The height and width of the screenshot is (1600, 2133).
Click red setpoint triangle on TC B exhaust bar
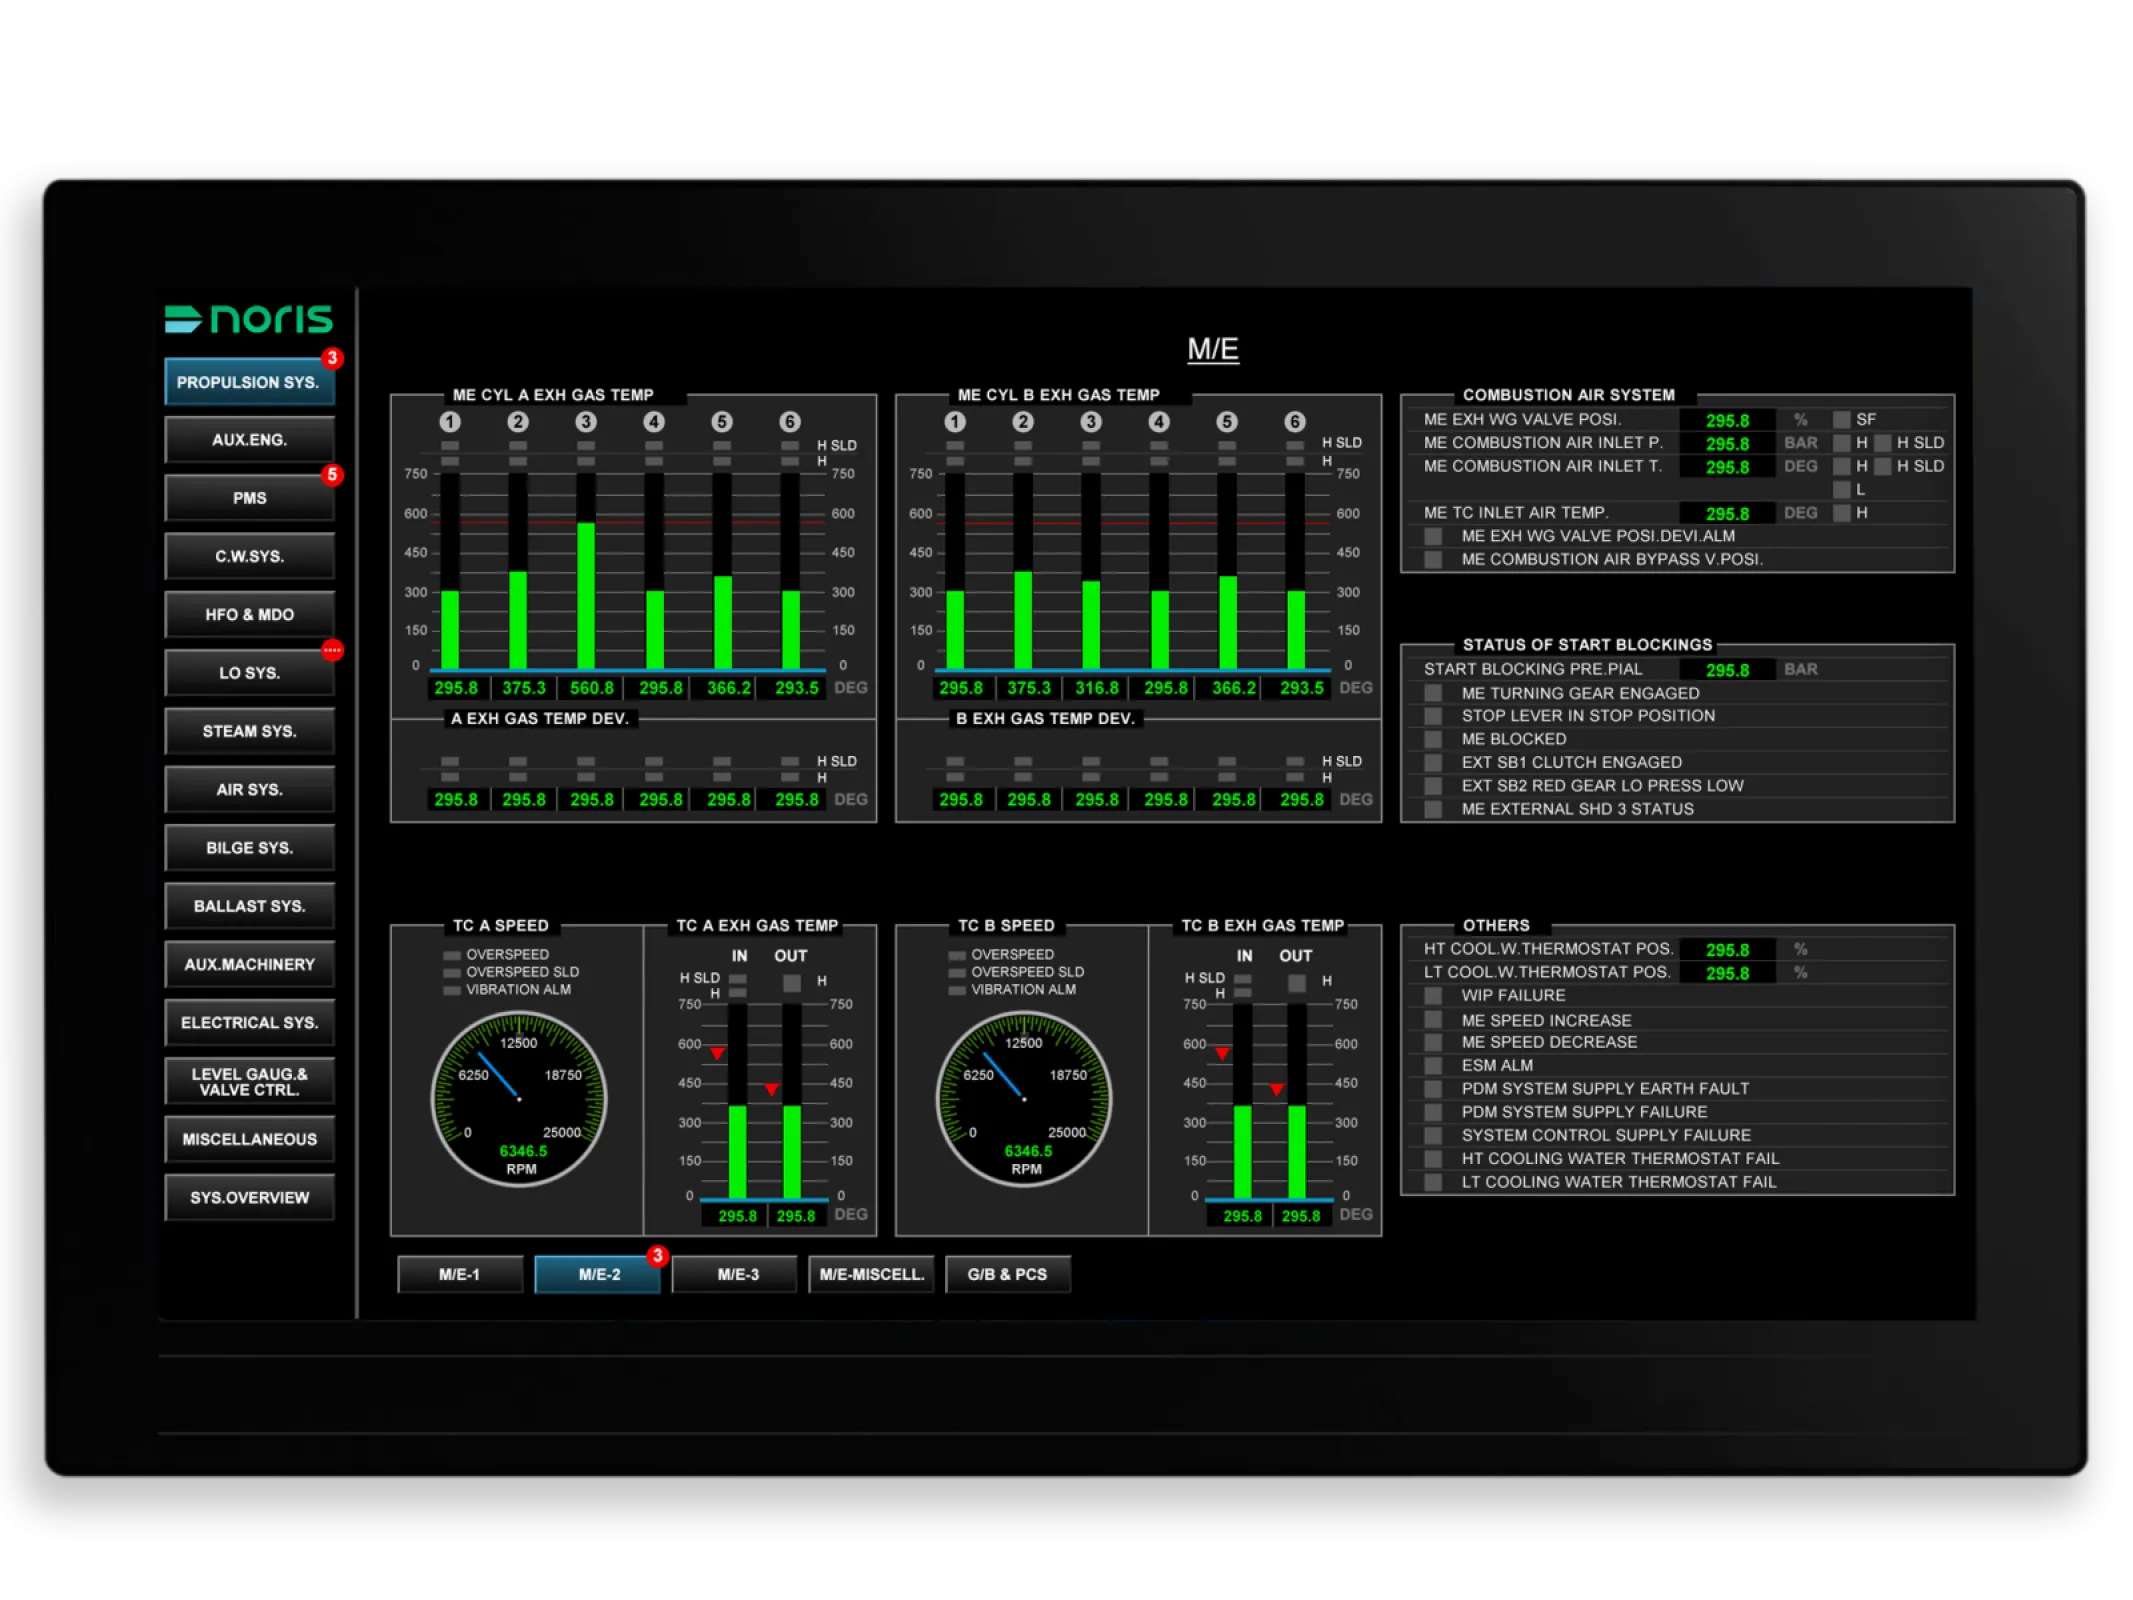pos(1222,1052)
